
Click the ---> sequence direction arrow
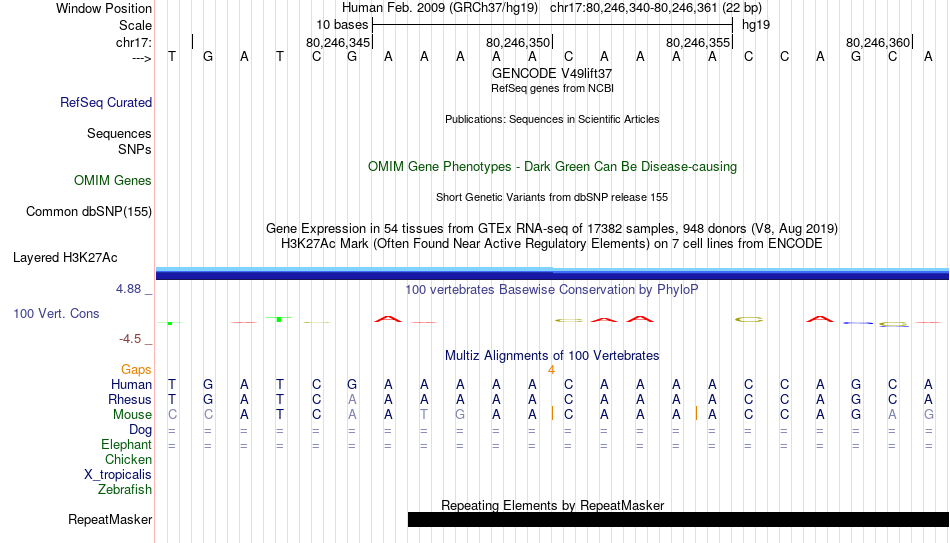point(141,58)
